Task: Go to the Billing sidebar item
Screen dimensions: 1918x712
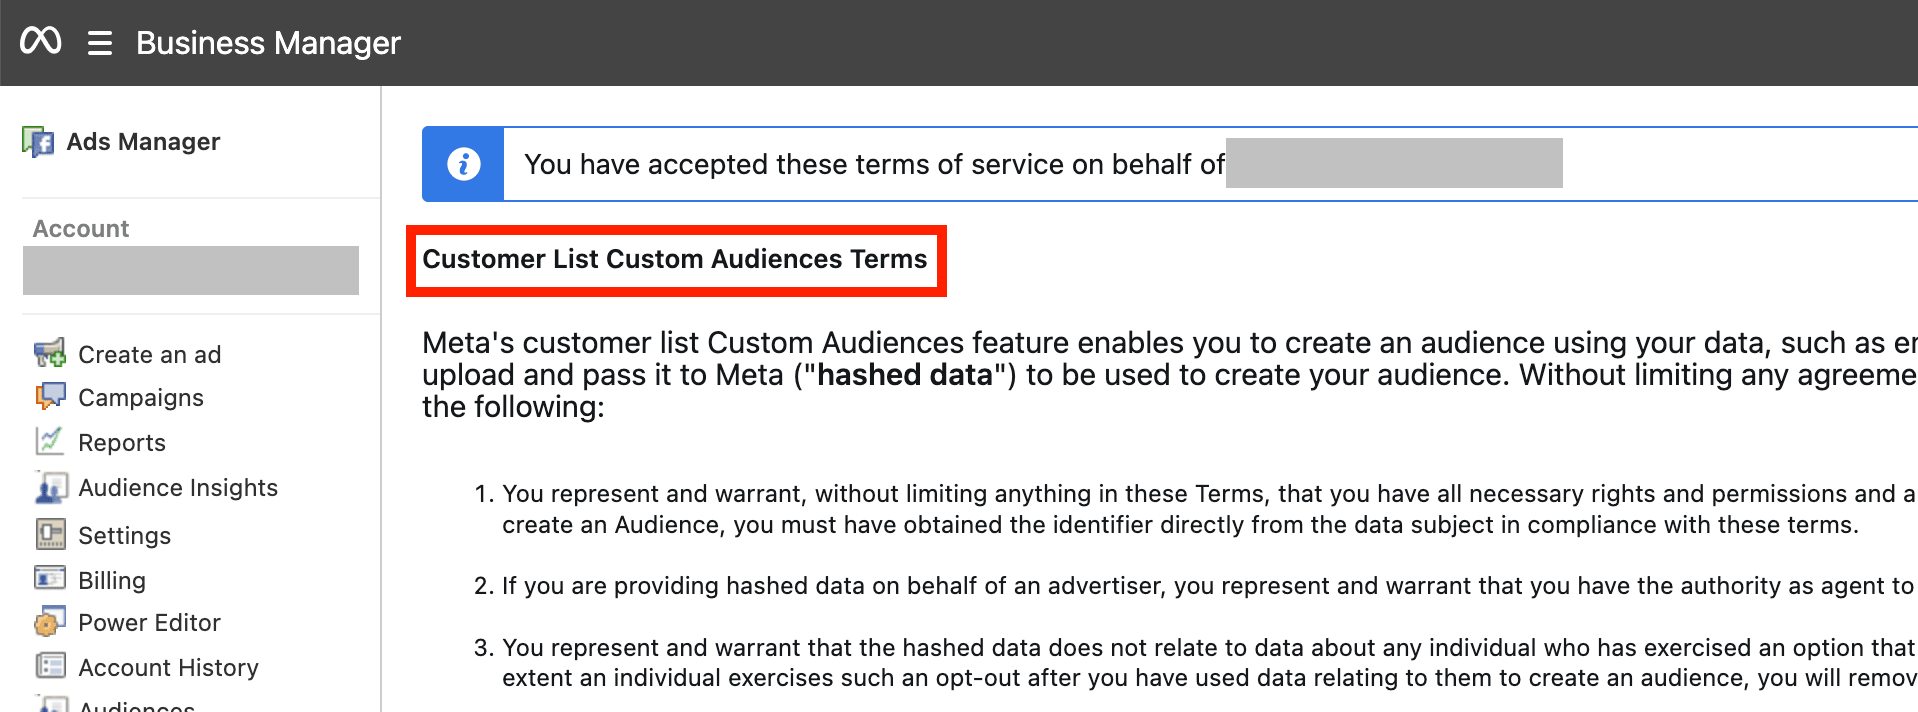Action: [x=111, y=581]
